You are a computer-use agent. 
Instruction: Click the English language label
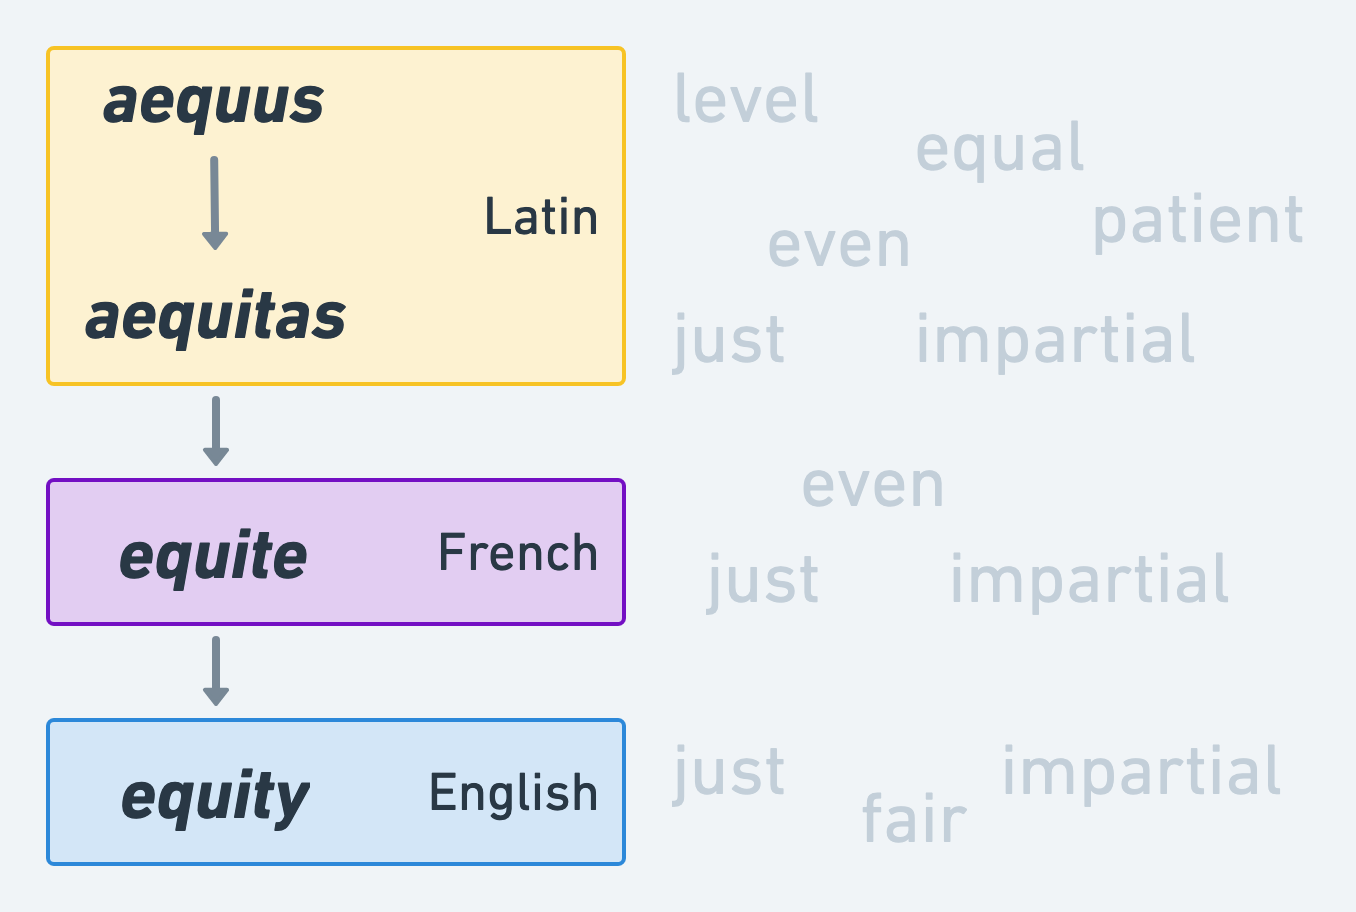514,793
